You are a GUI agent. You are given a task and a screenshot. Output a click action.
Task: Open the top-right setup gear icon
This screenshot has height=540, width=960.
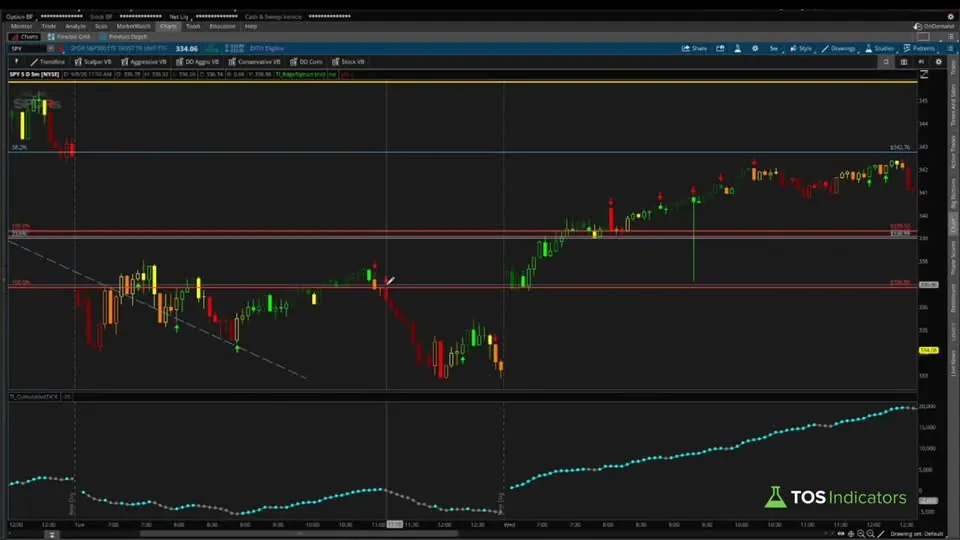click(951, 17)
